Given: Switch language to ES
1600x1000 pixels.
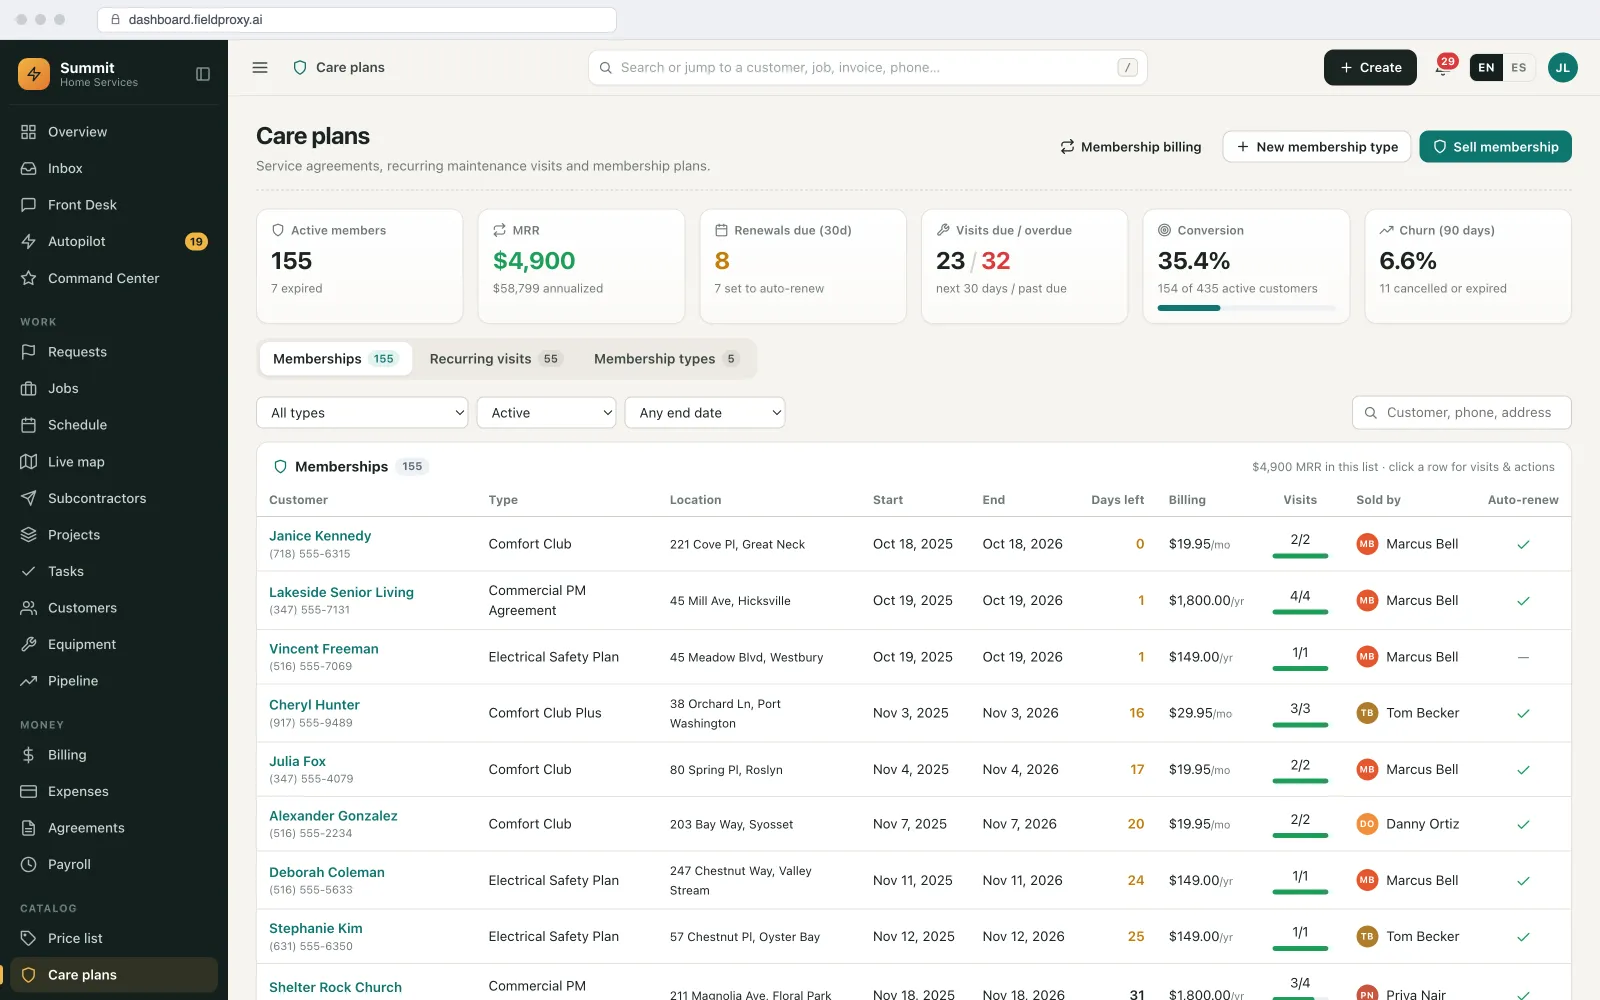Looking at the screenshot, I should click(1518, 68).
